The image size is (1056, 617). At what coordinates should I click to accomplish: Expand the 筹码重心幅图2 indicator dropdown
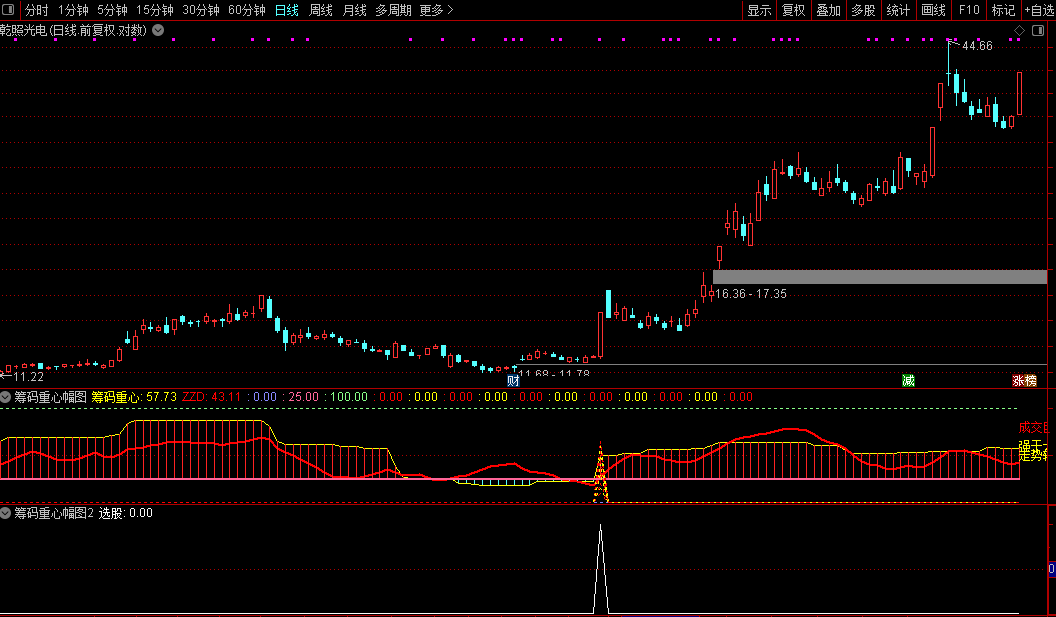pyautogui.click(x=7, y=513)
